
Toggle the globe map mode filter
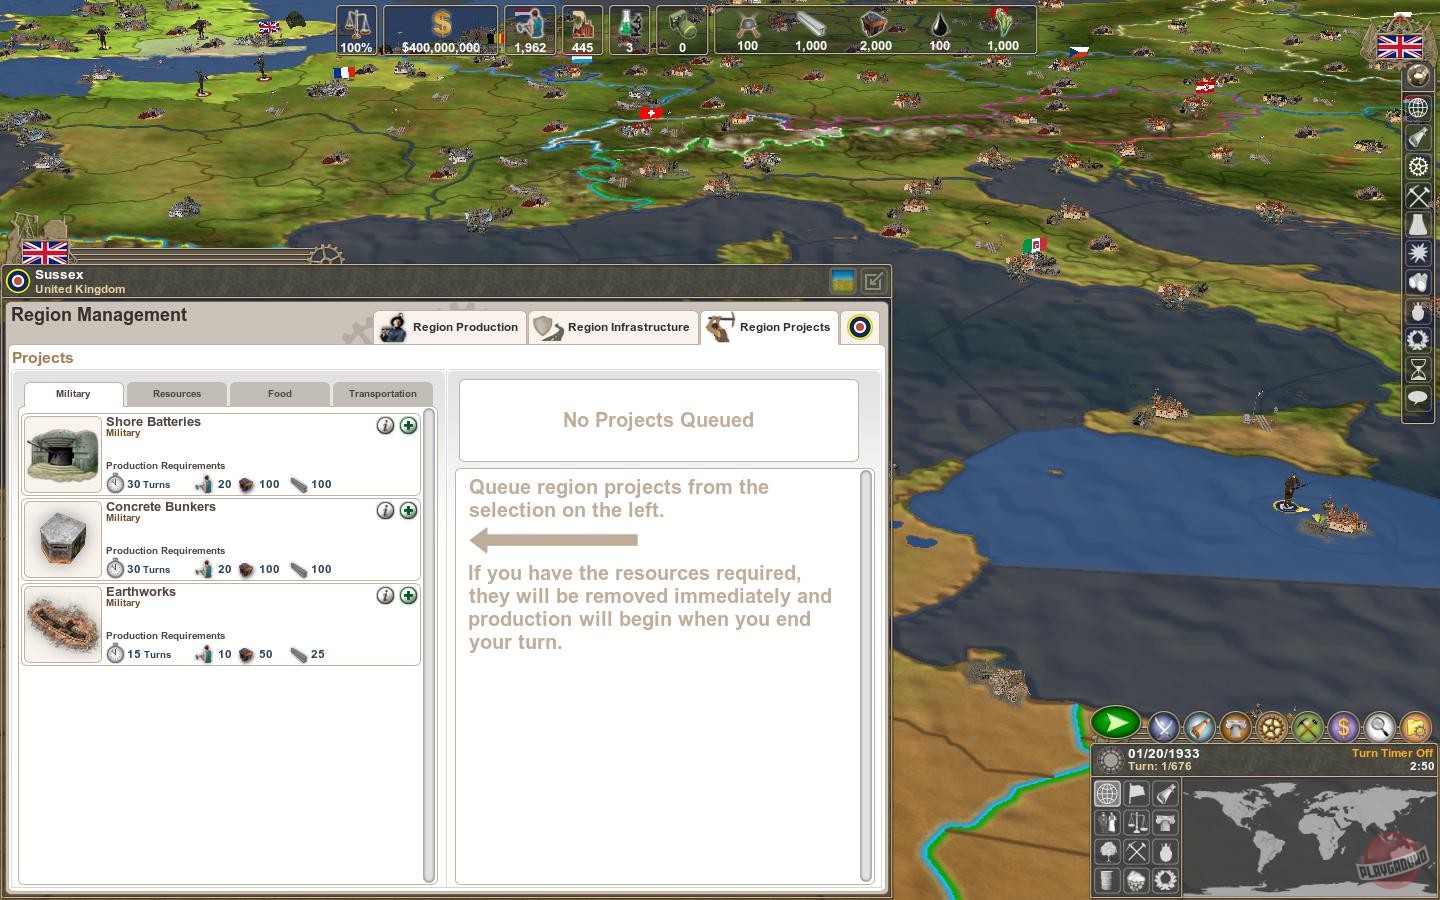click(x=1107, y=794)
